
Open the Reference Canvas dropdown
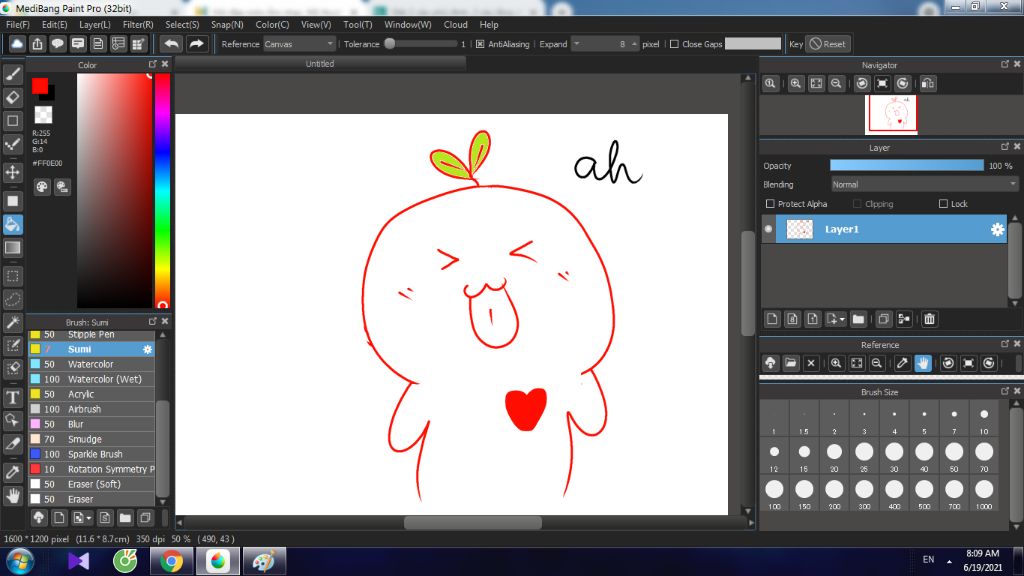click(x=298, y=44)
